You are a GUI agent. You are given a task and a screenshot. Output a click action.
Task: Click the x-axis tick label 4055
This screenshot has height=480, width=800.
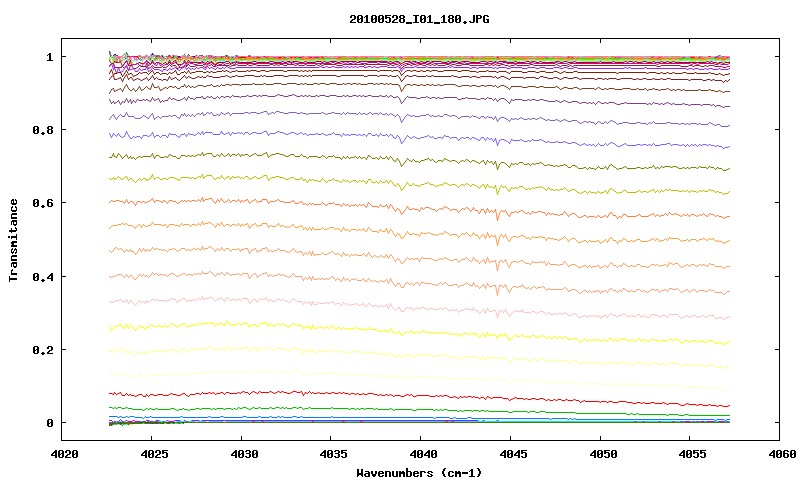click(692, 454)
